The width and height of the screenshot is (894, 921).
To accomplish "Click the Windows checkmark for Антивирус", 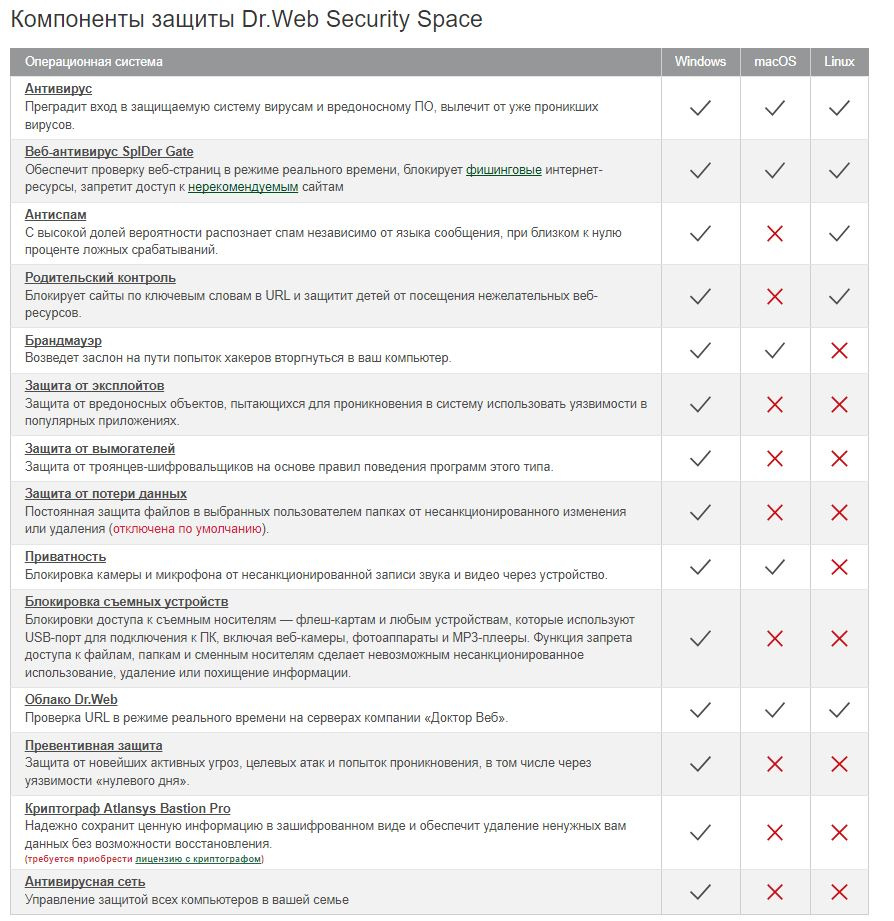I will point(700,108).
